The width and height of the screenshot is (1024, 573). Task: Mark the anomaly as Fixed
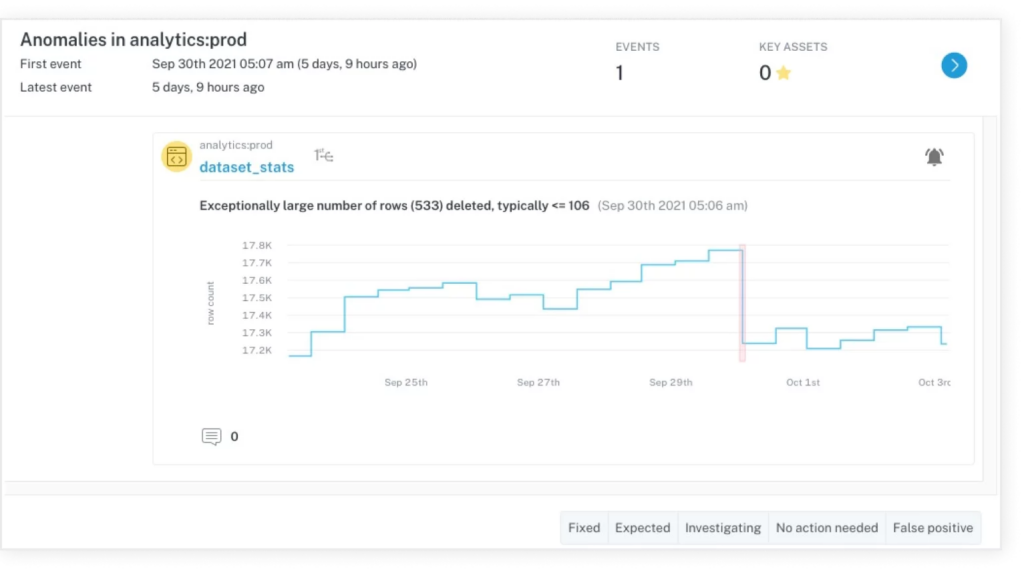[x=584, y=528]
